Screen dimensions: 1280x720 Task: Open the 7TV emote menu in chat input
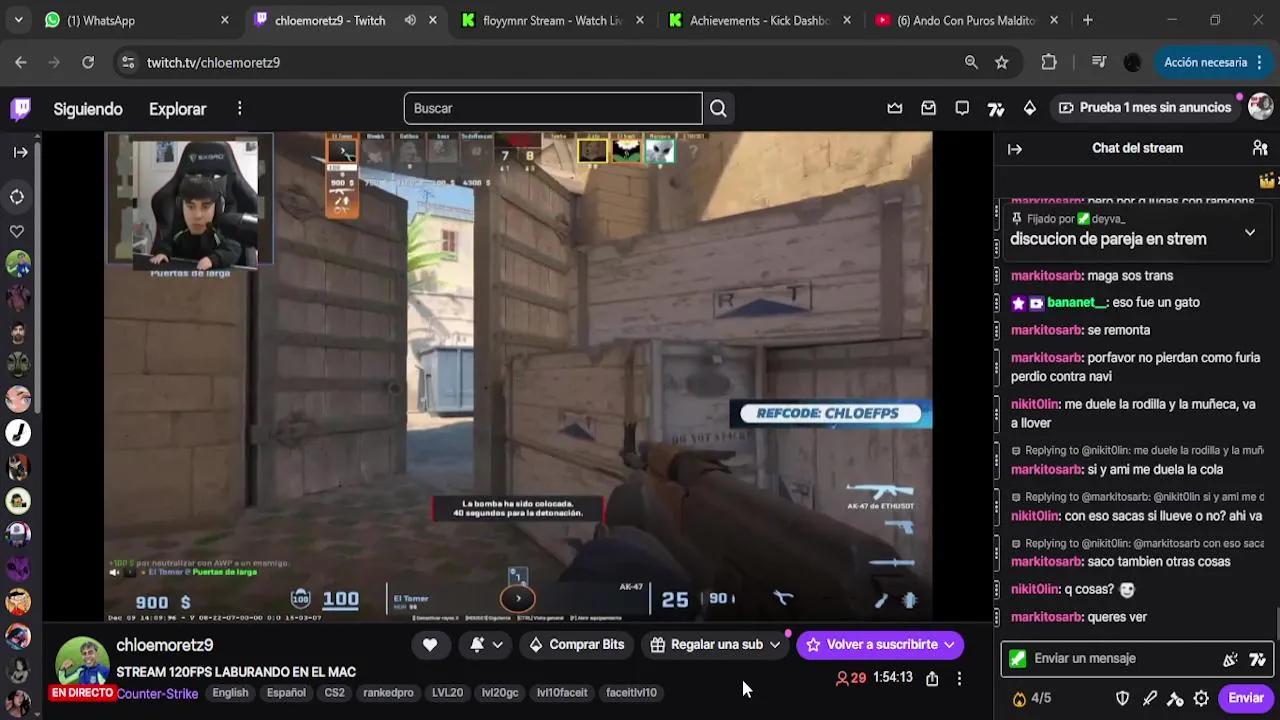[1258, 659]
